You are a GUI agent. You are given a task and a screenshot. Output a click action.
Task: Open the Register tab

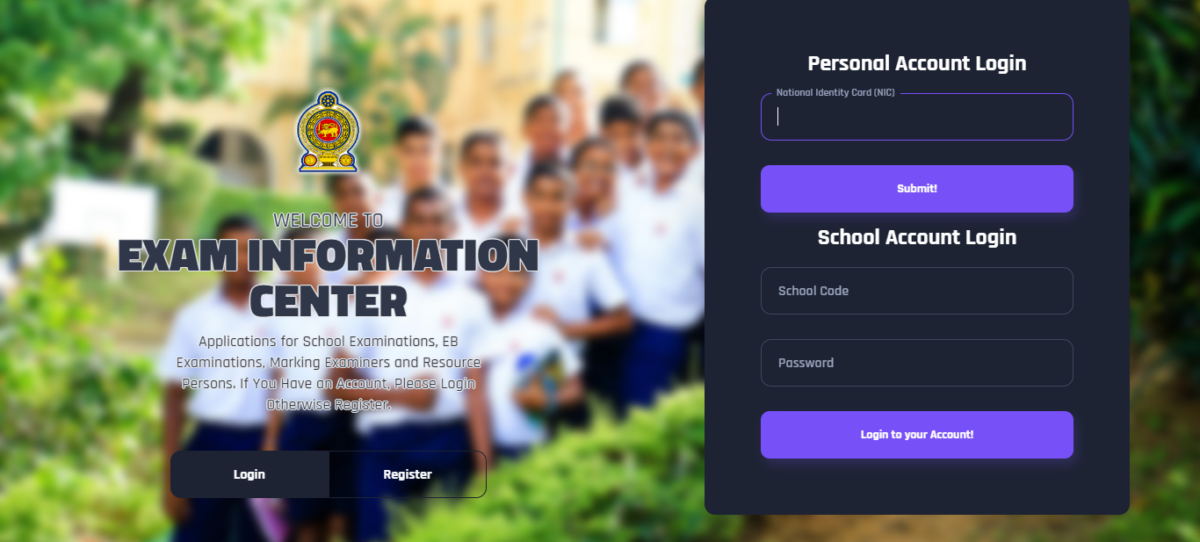coord(407,474)
